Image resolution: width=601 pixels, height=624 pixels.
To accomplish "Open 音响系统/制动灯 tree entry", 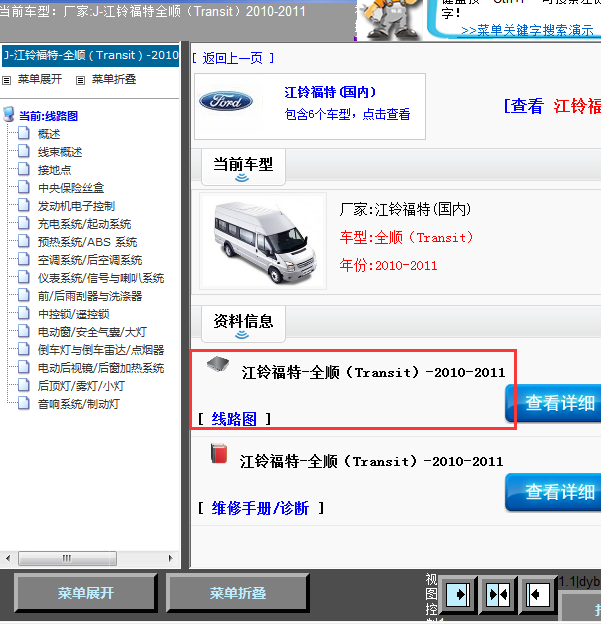I will (79, 404).
